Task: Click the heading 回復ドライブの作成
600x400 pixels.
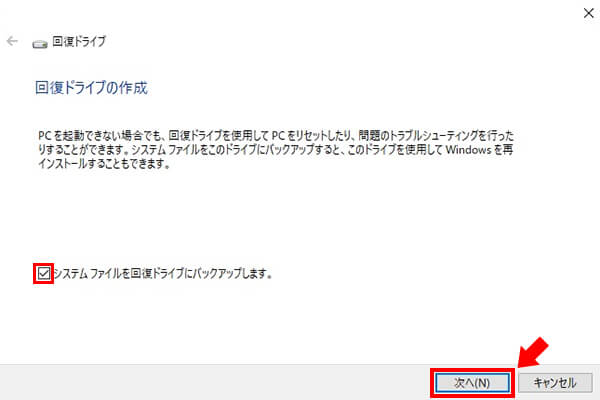Action: (91, 88)
